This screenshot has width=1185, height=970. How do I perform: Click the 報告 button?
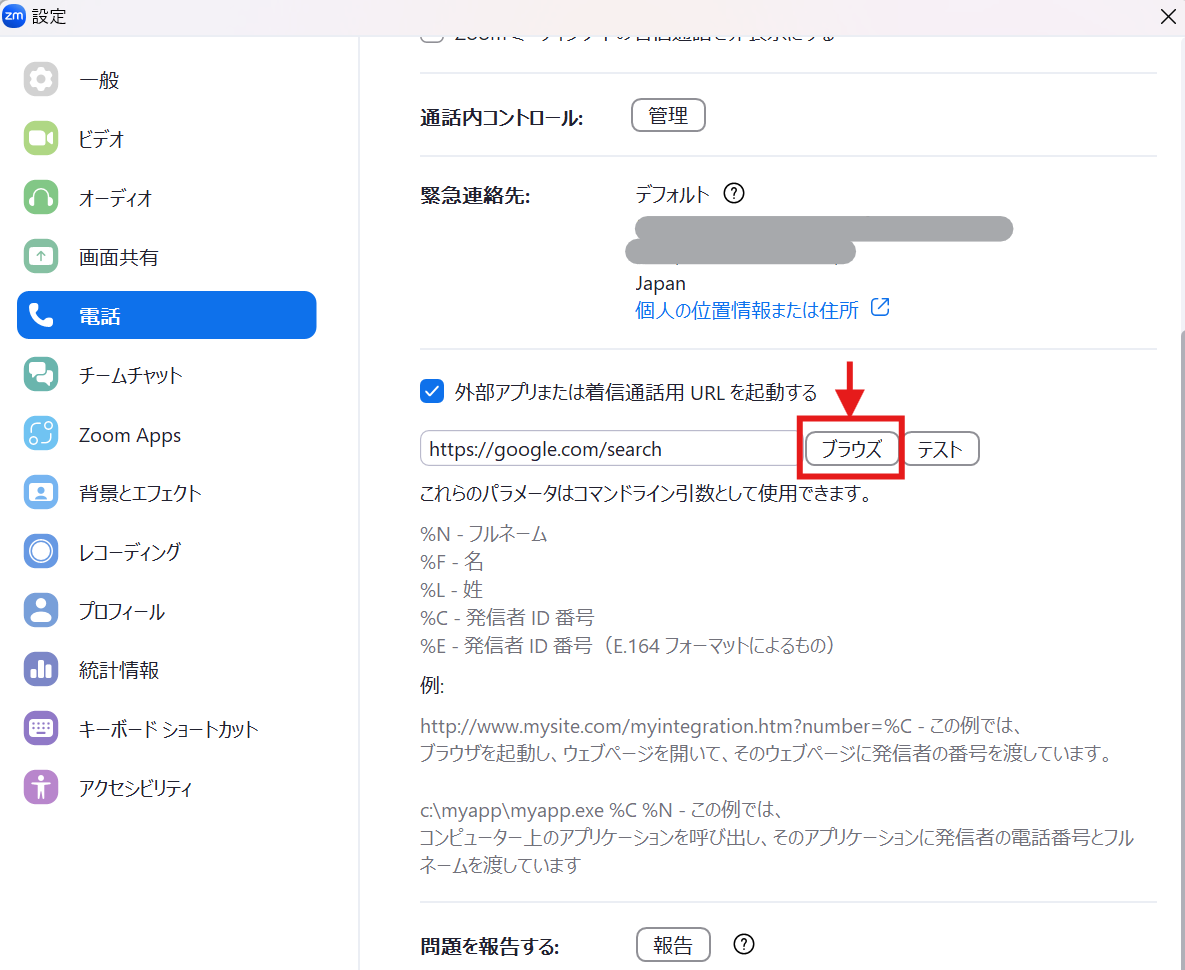tap(673, 944)
